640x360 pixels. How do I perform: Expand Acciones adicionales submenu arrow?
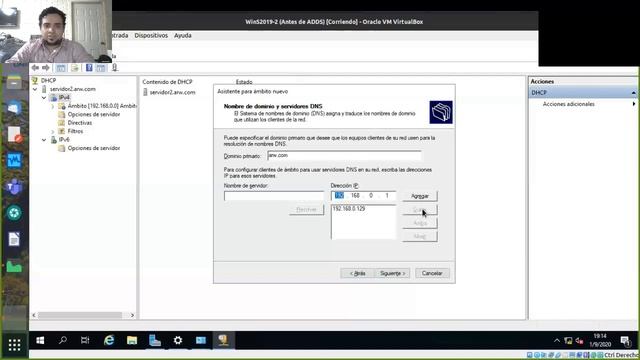point(634,104)
